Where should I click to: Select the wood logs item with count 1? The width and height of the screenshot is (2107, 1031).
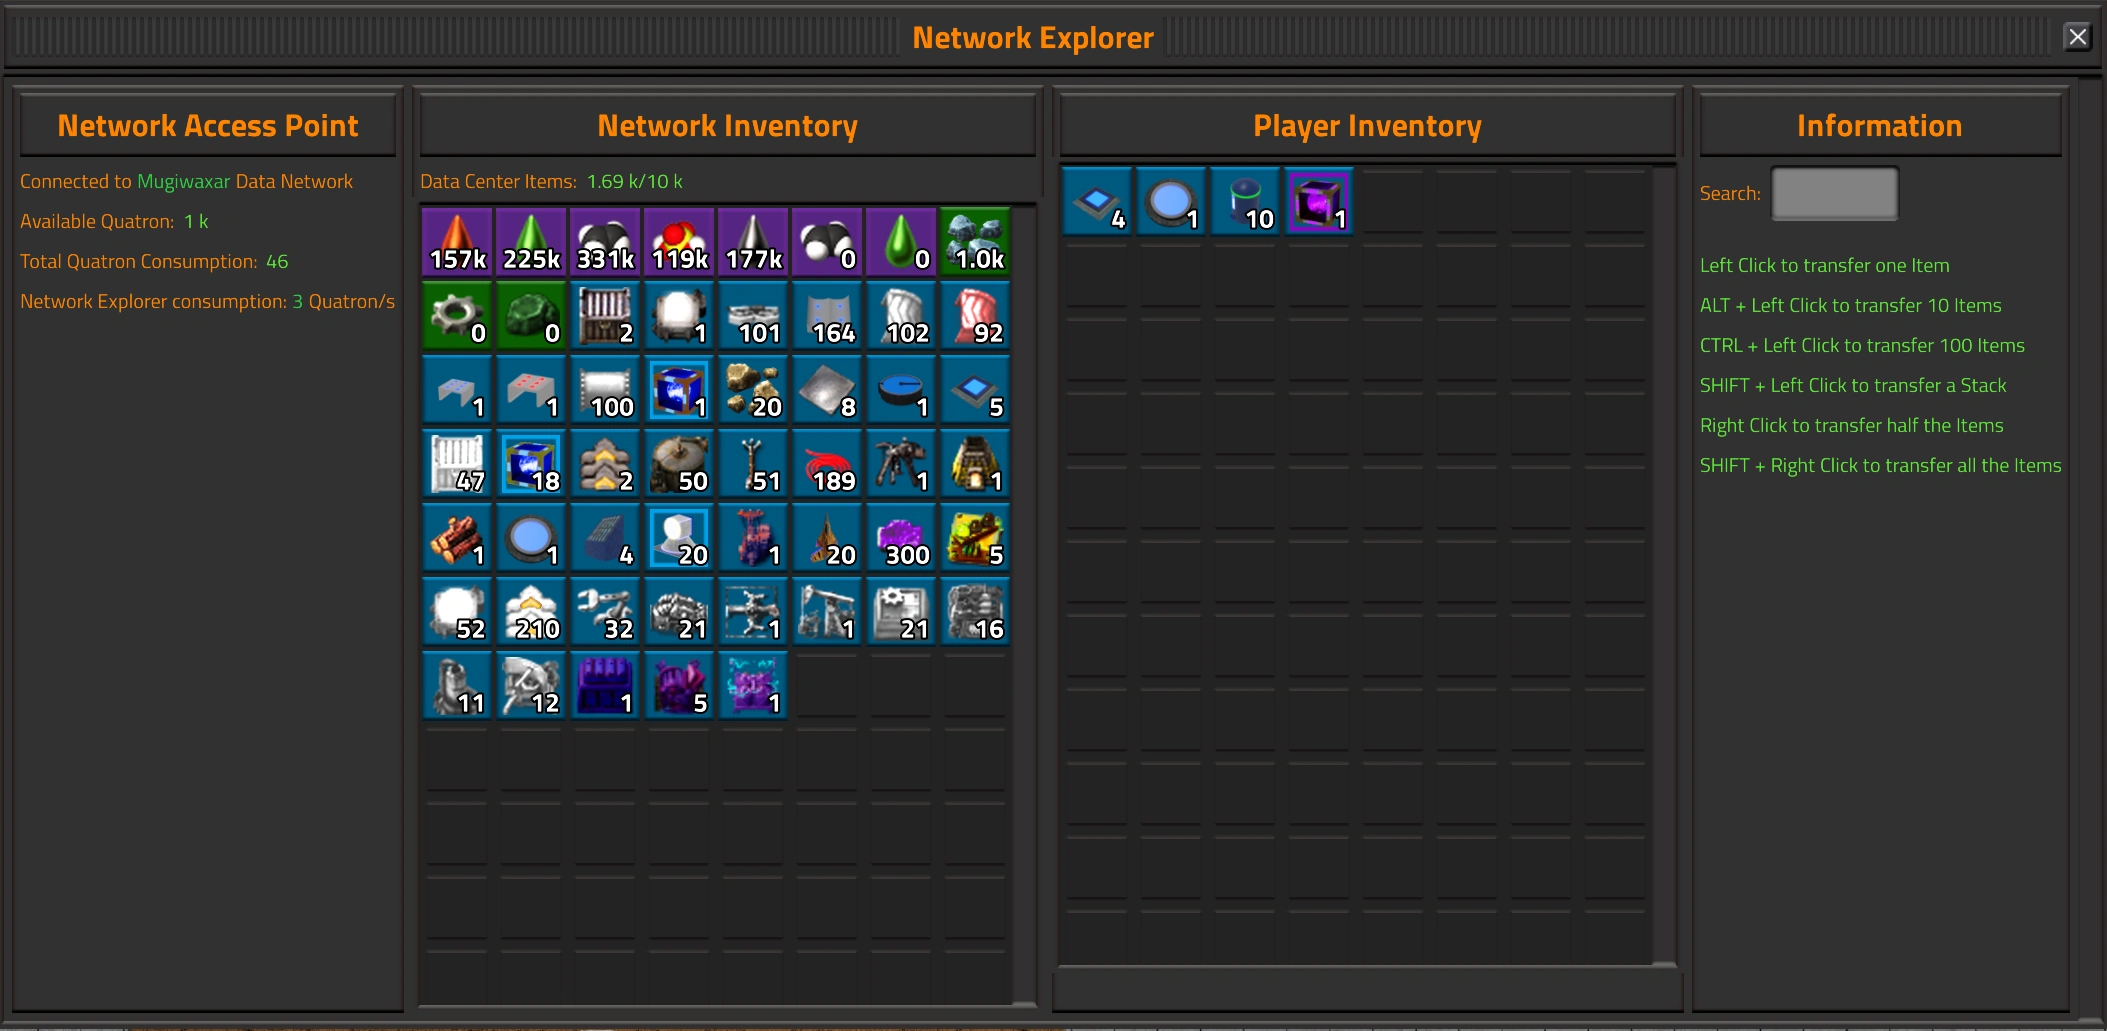(x=457, y=538)
